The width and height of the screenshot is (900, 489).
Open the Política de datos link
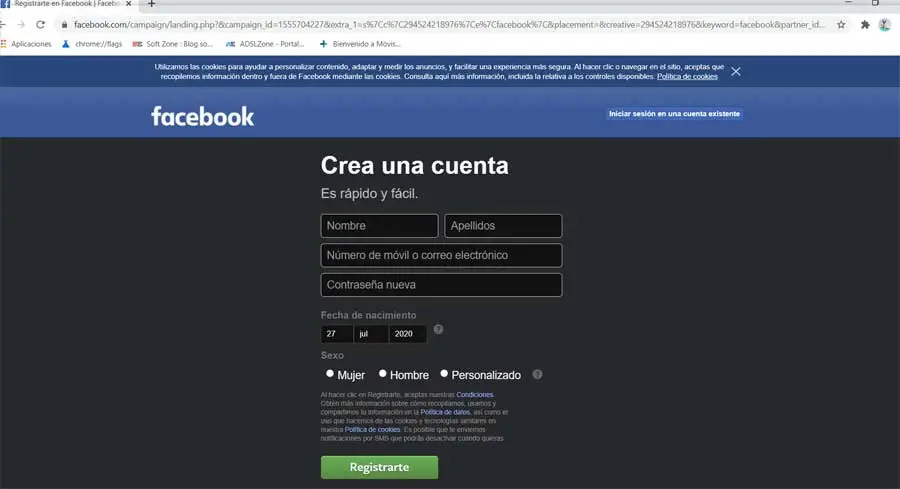coord(445,412)
